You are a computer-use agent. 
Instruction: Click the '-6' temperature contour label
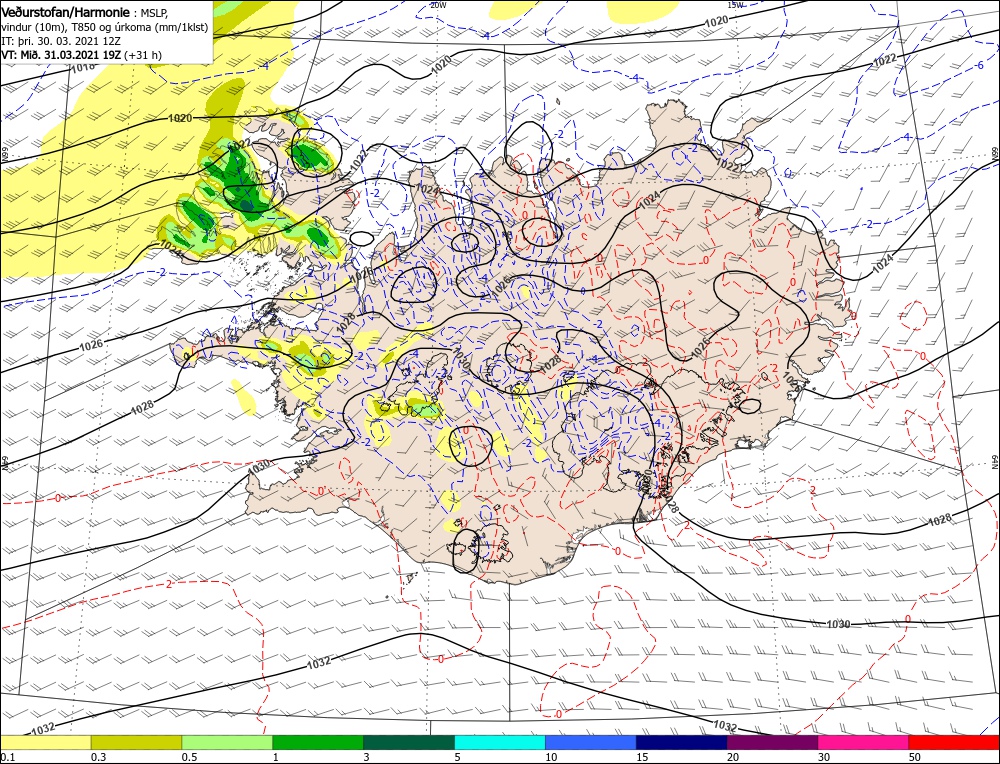pyautogui.click(x=980, y=66)
